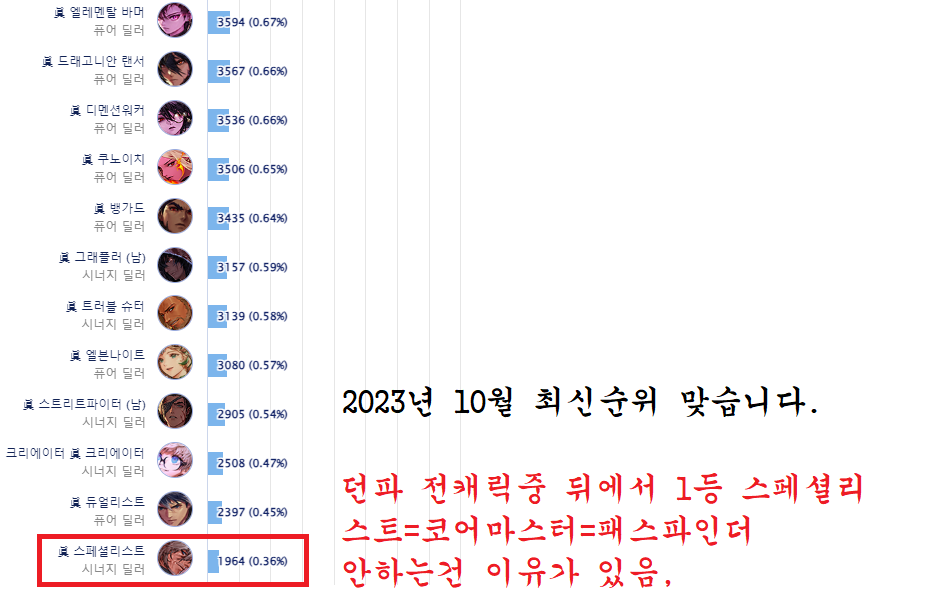Click the 듀얼리스트 character portrait
The image size is (952, 614).
click(175, 510)
